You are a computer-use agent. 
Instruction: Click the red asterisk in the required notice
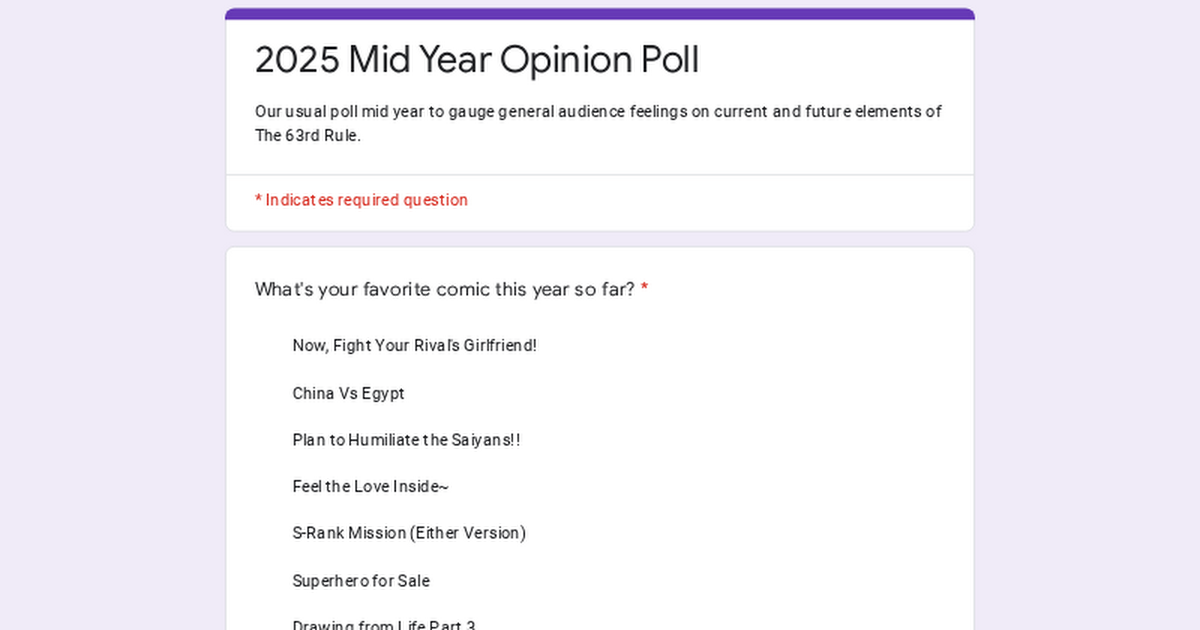[x=258, y=199]
